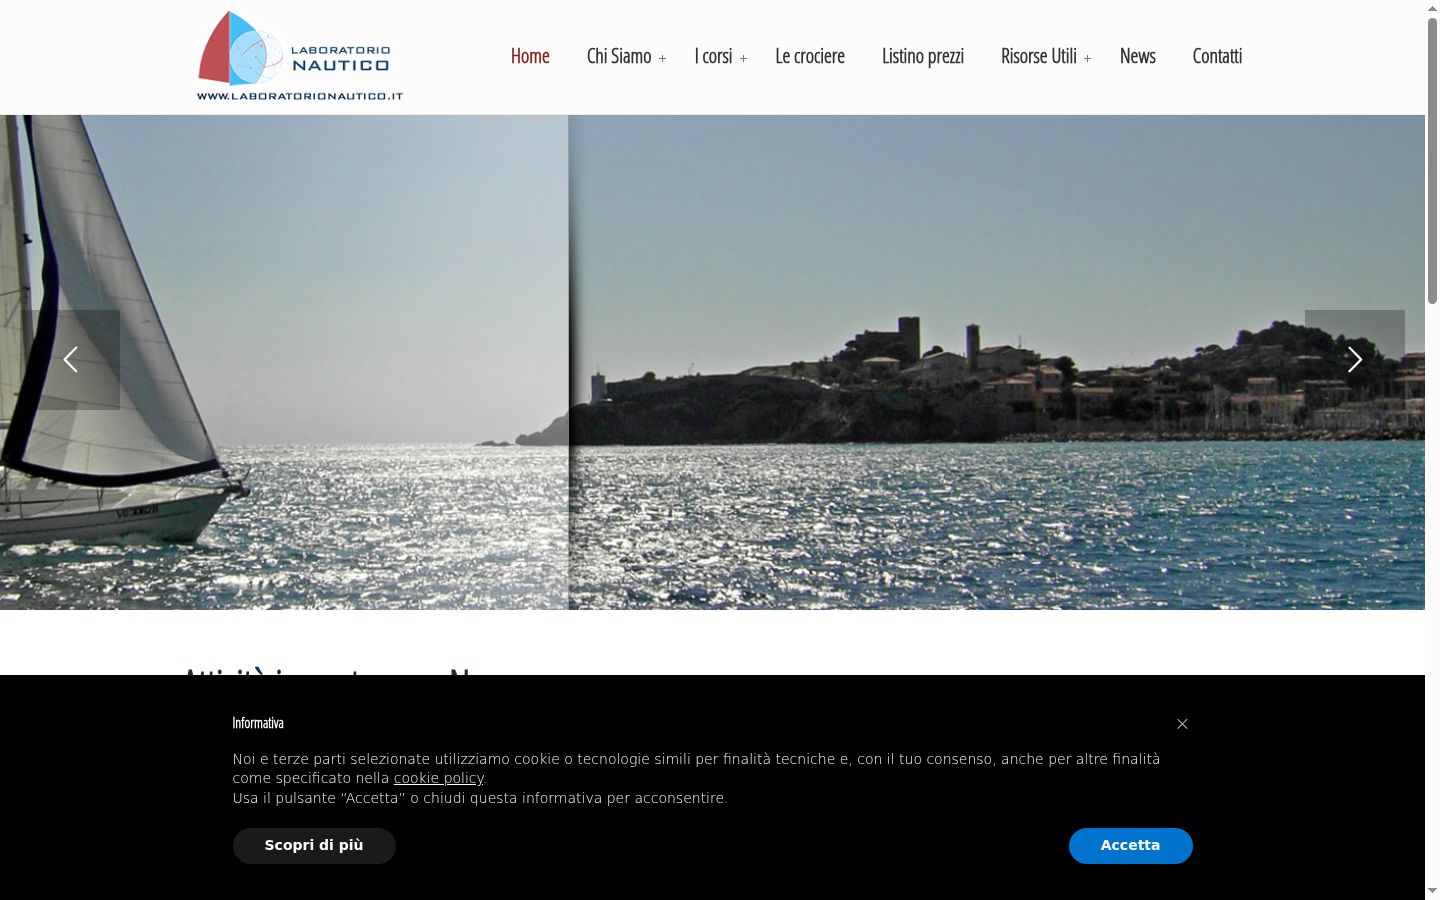This screenshot has width=1440, height=900.
Task: Click the "Informativa" banner heading
Action: click(258, 723)
